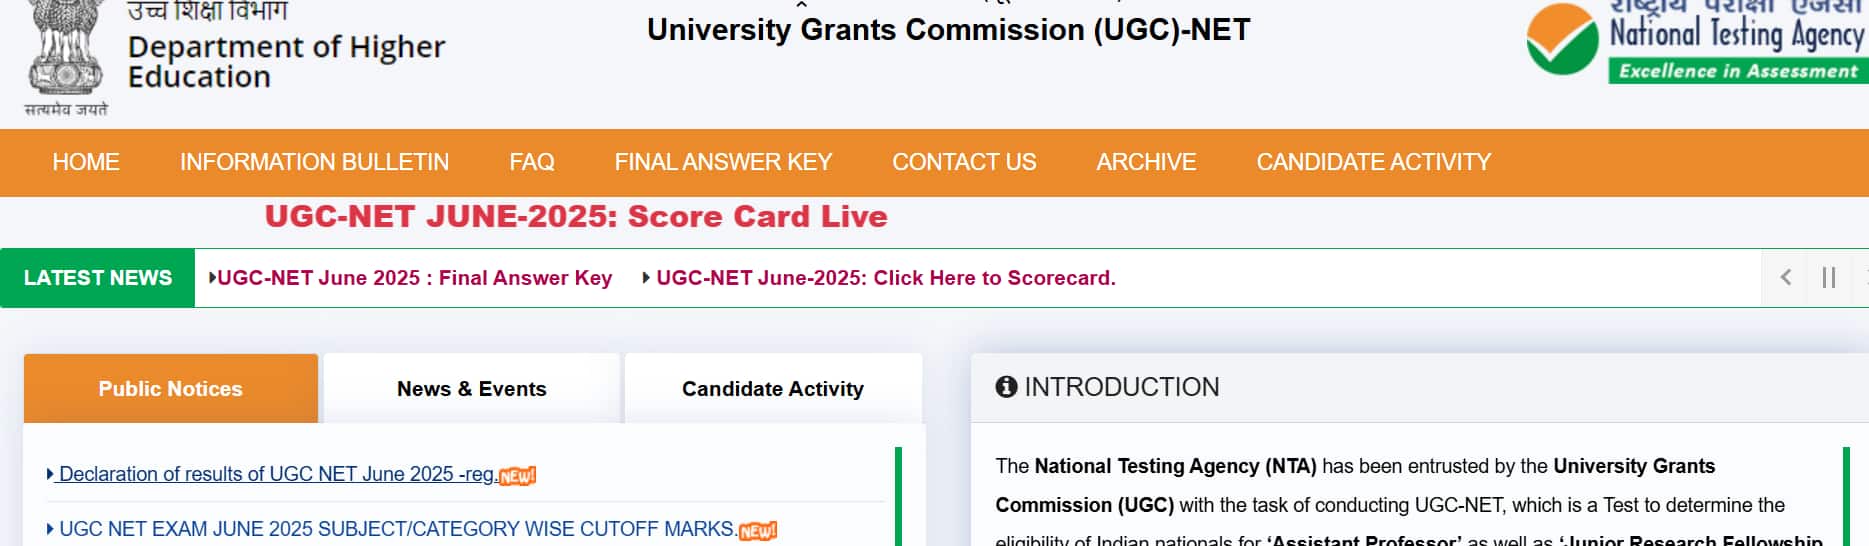Image resolution: width=1869 pixels, height=546 pixels.
Task: Click NEW badge beside cutoff marks notice
Action: (757, 531)
